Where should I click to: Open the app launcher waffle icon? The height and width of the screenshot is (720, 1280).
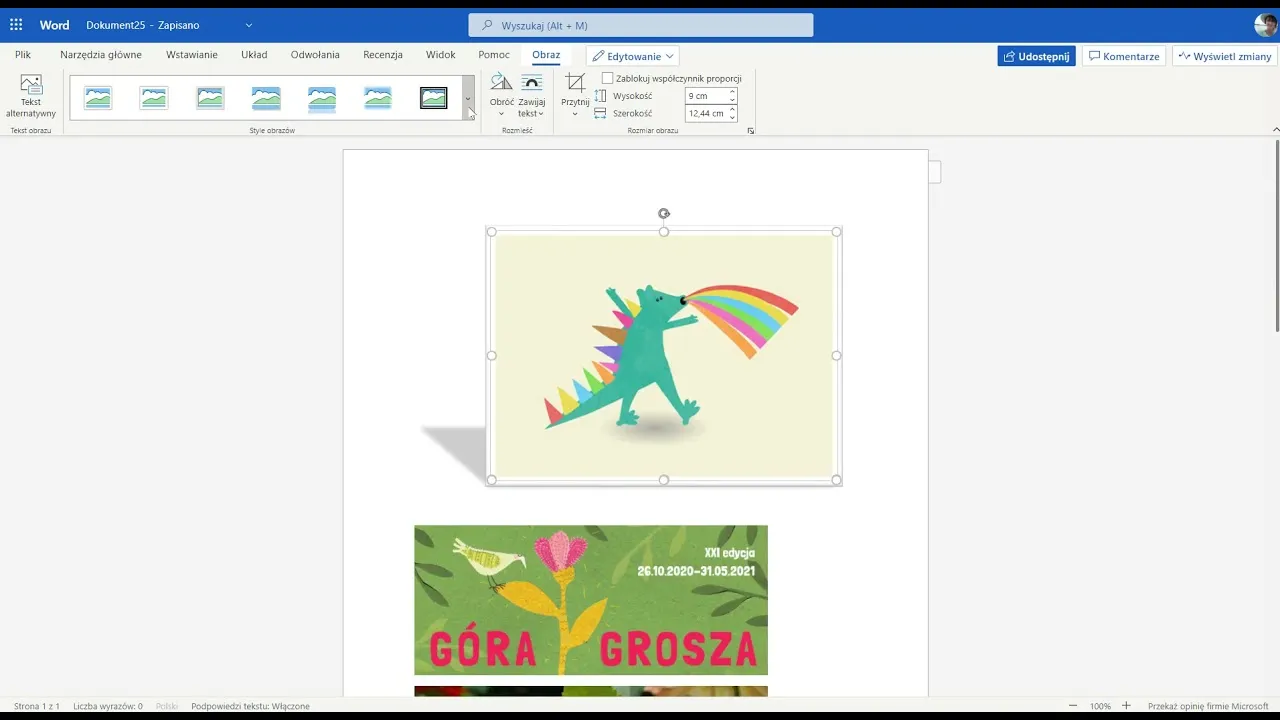16,25
